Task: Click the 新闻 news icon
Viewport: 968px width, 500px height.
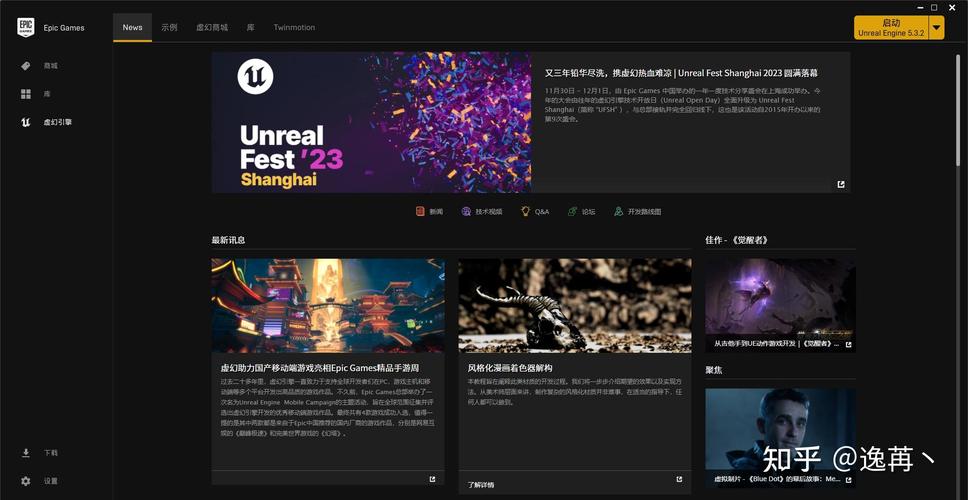Action: (420, 211)
